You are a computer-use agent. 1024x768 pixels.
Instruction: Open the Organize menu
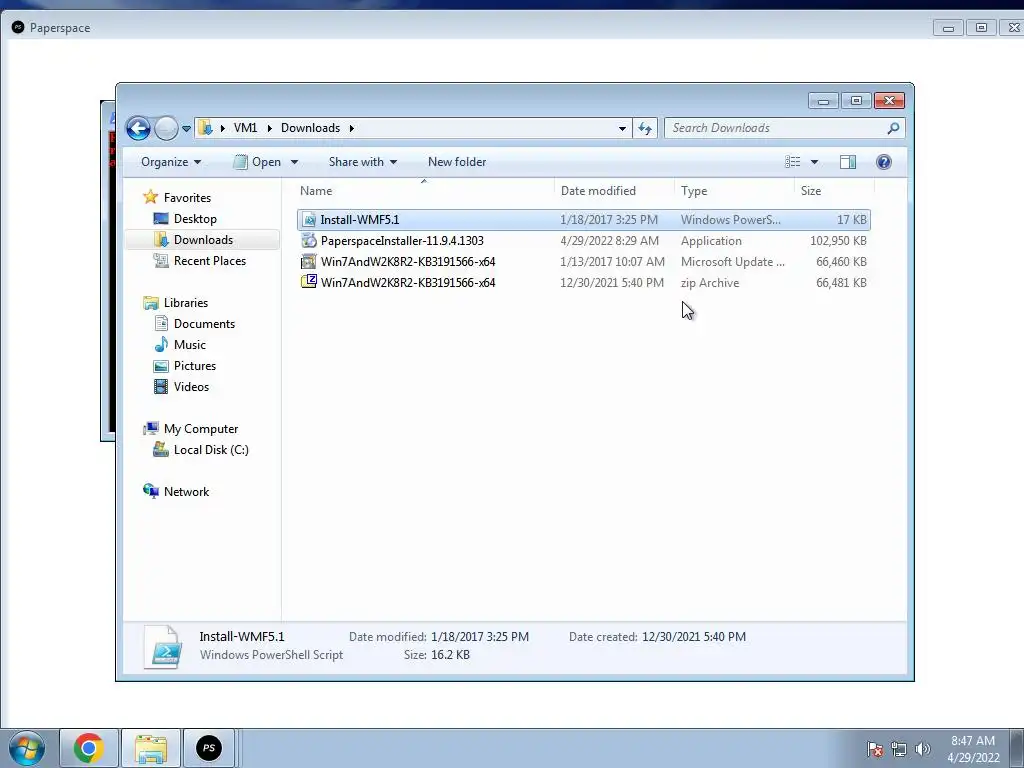tap(171, 162)
